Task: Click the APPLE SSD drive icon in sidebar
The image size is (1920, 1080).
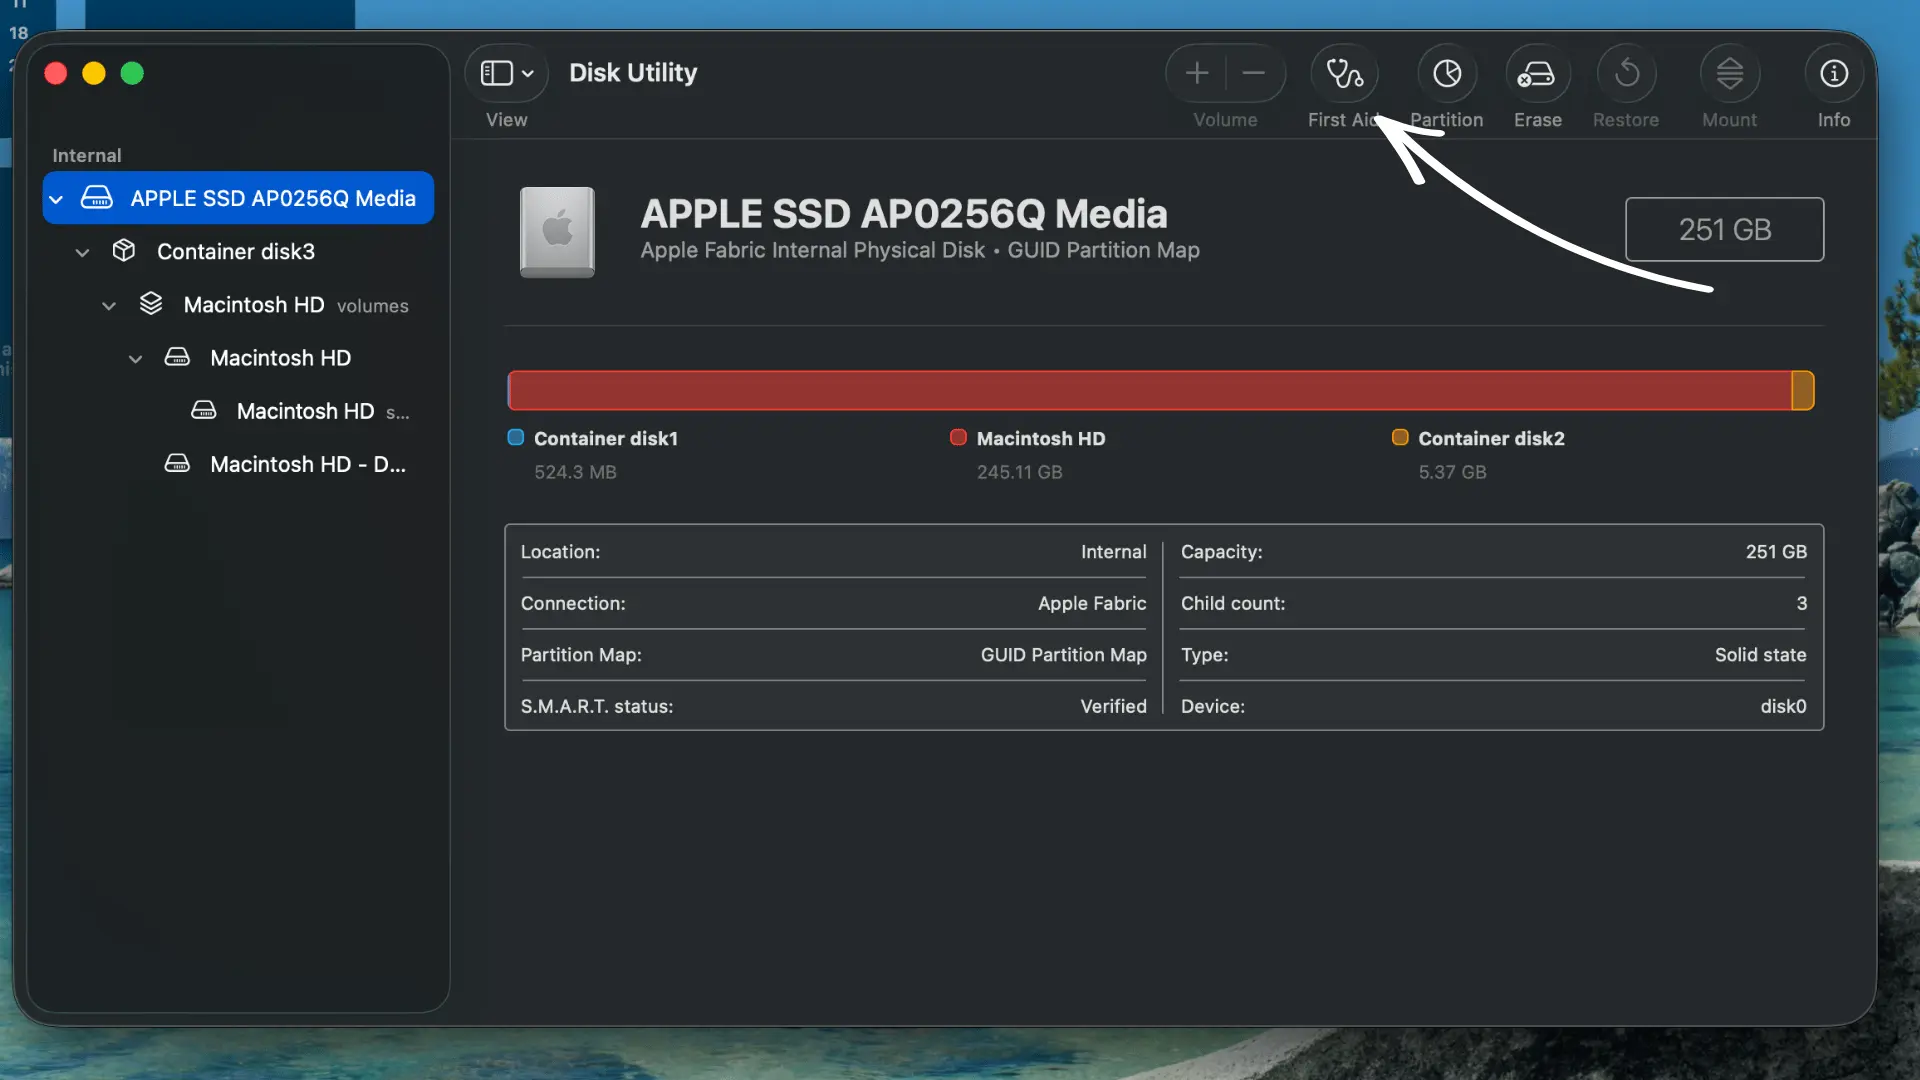Action: pyautogui.click(x=97, y=197)
